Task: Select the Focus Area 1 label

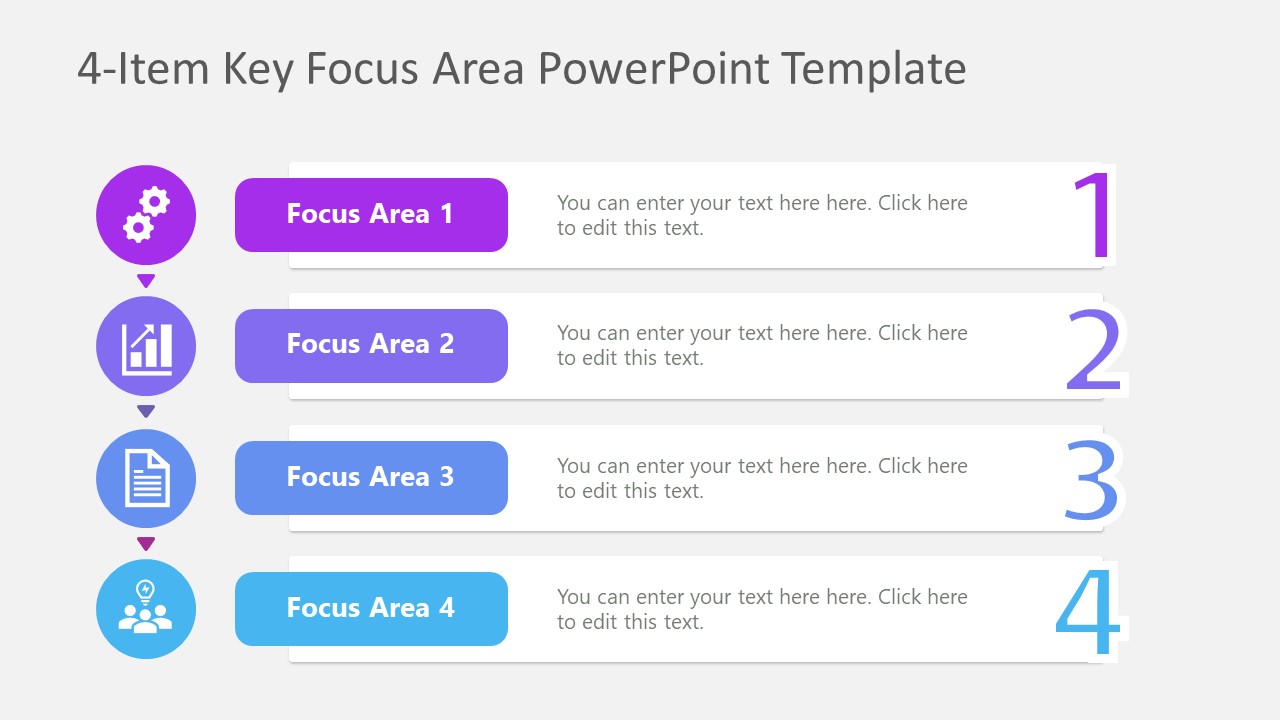Action: pos(371,215)
